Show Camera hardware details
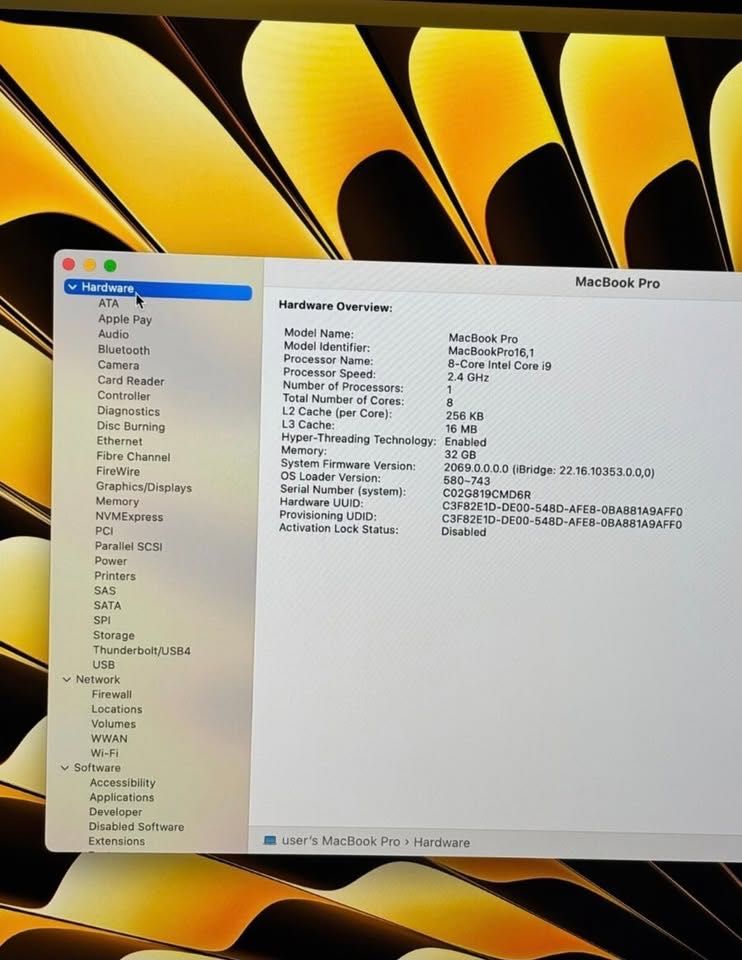This screenshot has width=742, height=960. coord(118,365)
